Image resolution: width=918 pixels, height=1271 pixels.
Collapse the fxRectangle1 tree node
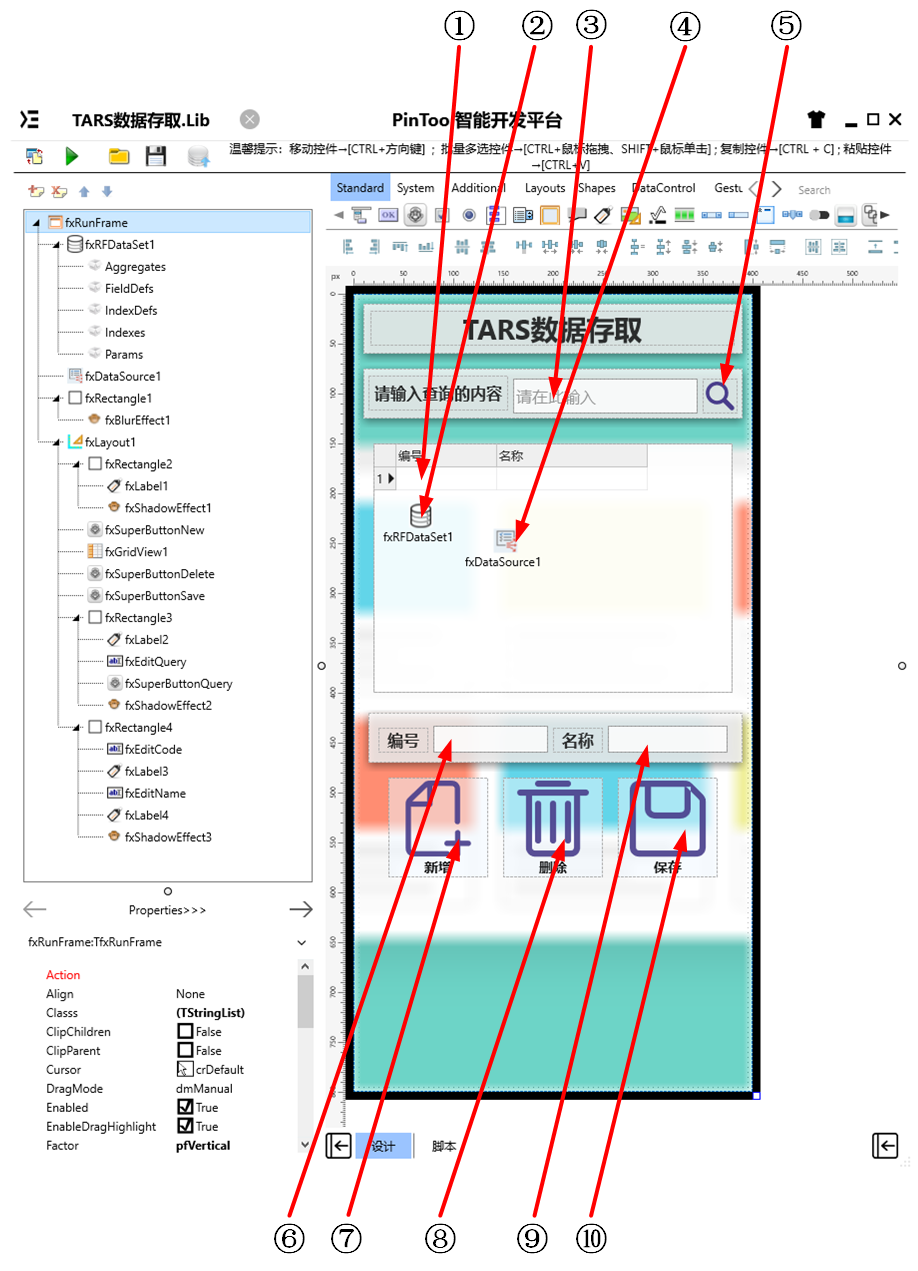[57, 399]
